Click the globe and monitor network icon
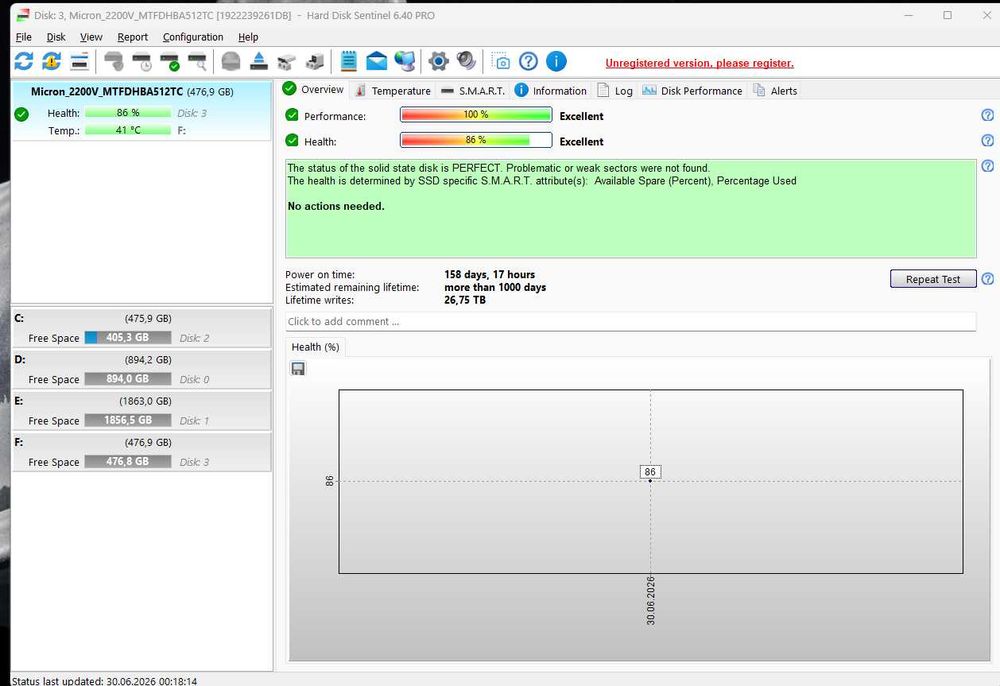The image size is (1000, 686). click(404, 61)
